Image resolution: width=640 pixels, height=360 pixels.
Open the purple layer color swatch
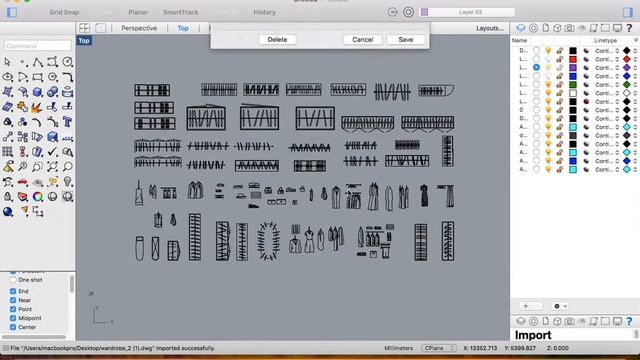click(573, 68)
